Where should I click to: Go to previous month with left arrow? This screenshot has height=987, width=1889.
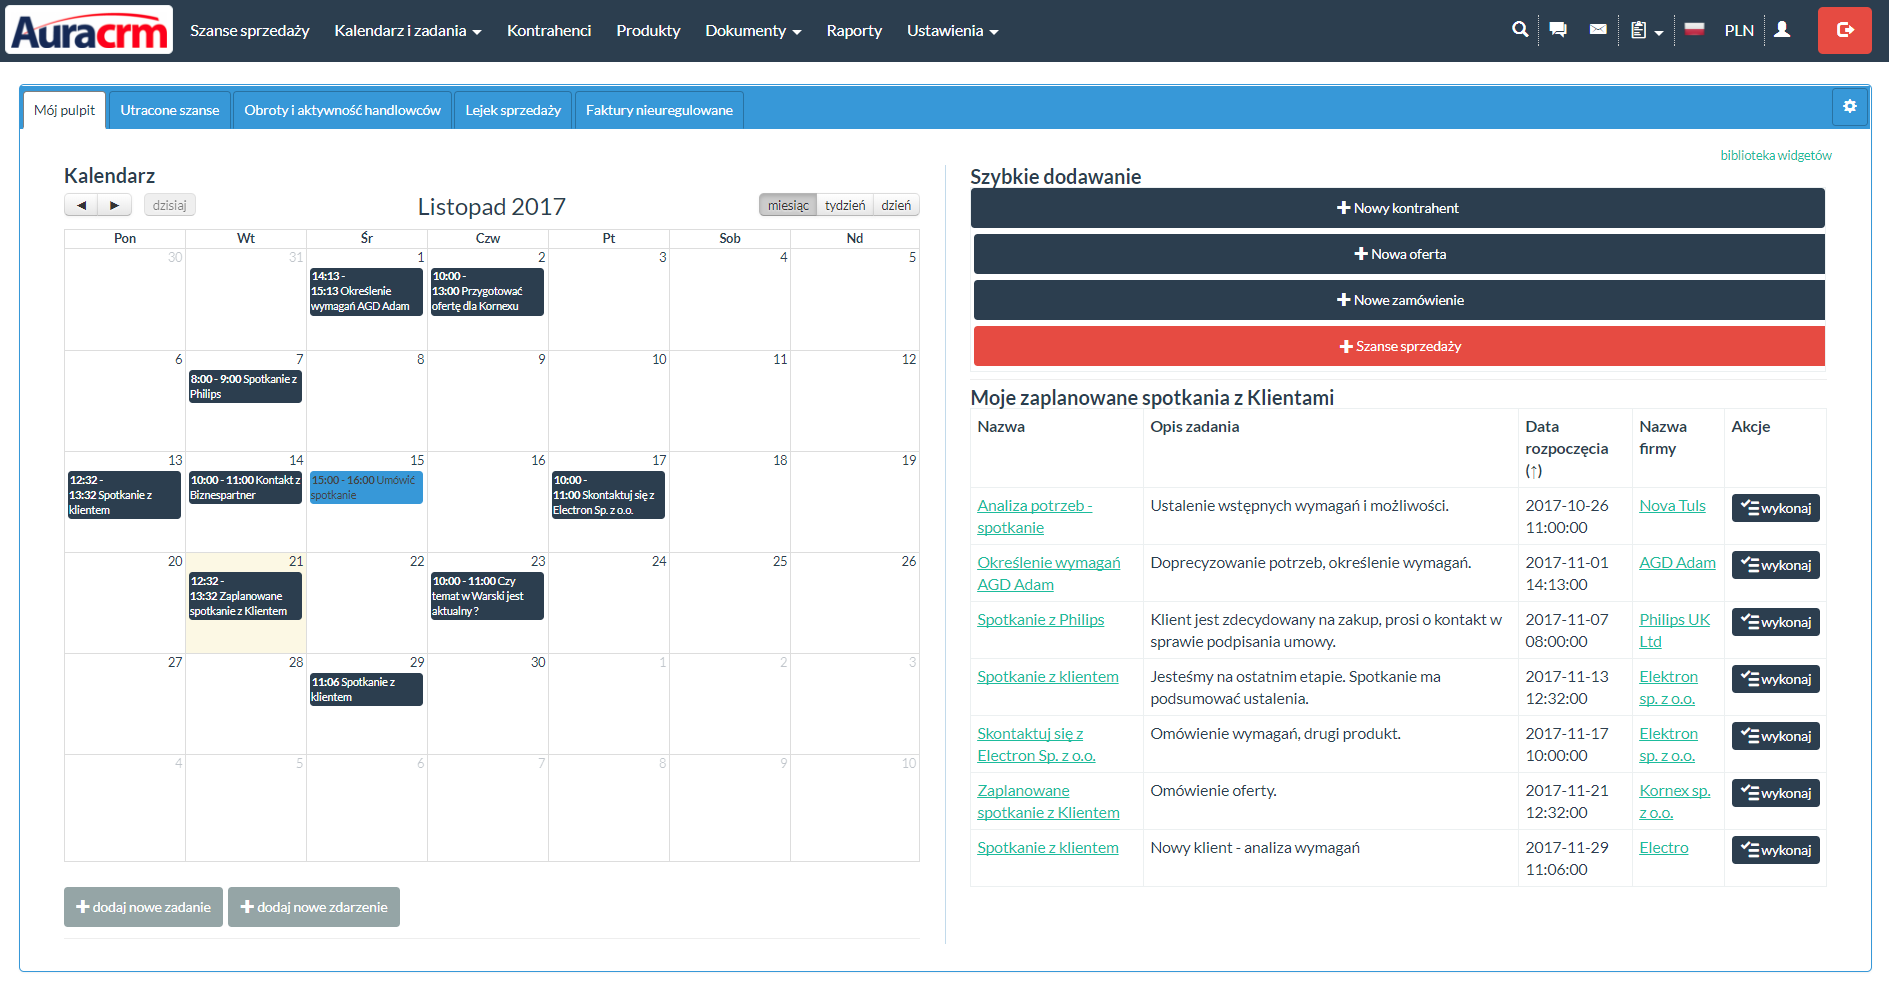point(82,205)
